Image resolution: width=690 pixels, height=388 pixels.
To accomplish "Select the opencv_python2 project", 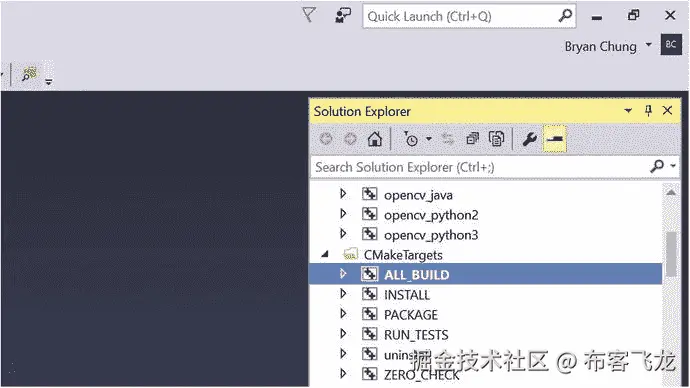I will [x=431, y=215].
